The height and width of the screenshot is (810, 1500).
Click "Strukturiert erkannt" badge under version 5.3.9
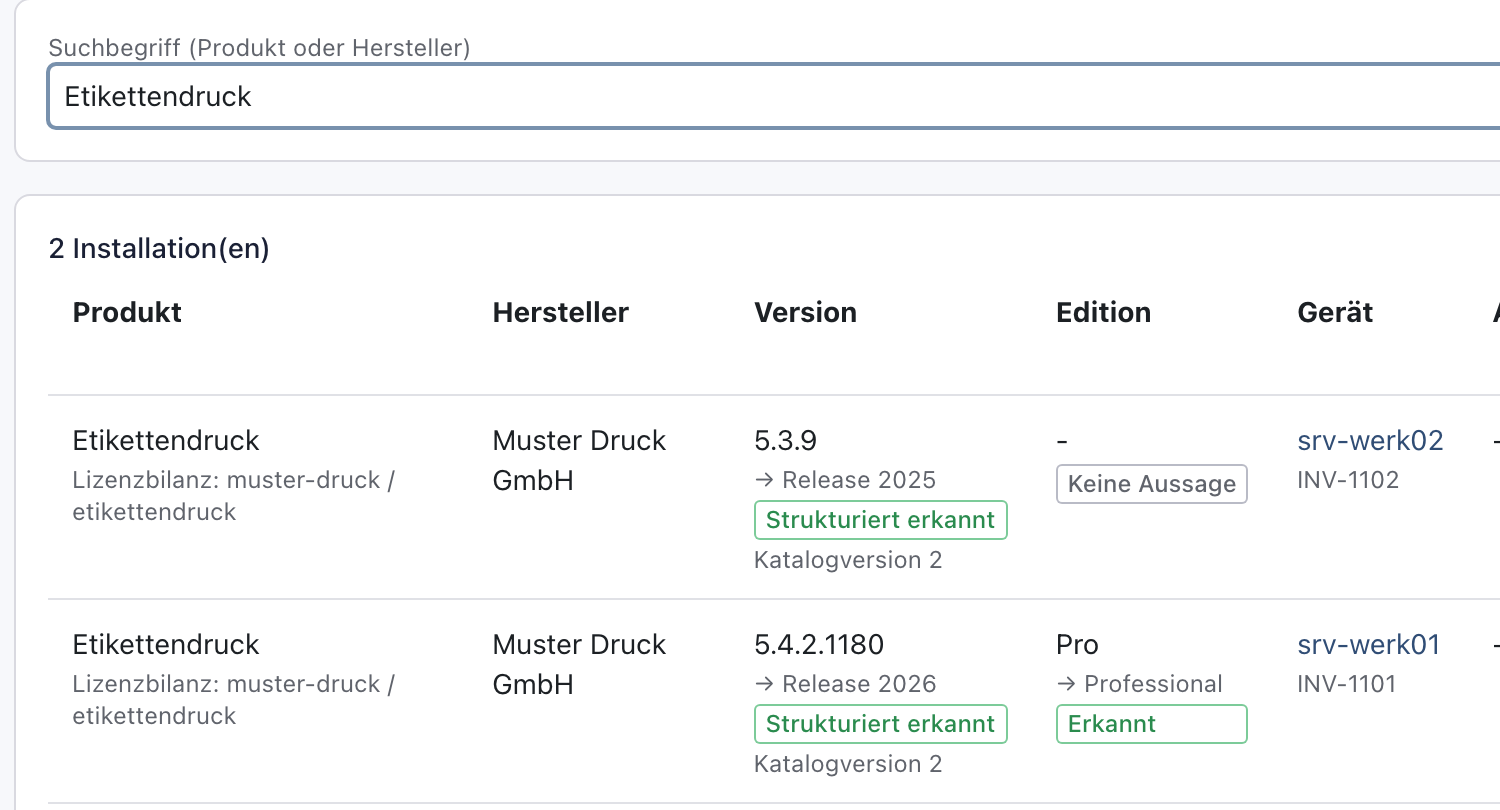(880, 520)
